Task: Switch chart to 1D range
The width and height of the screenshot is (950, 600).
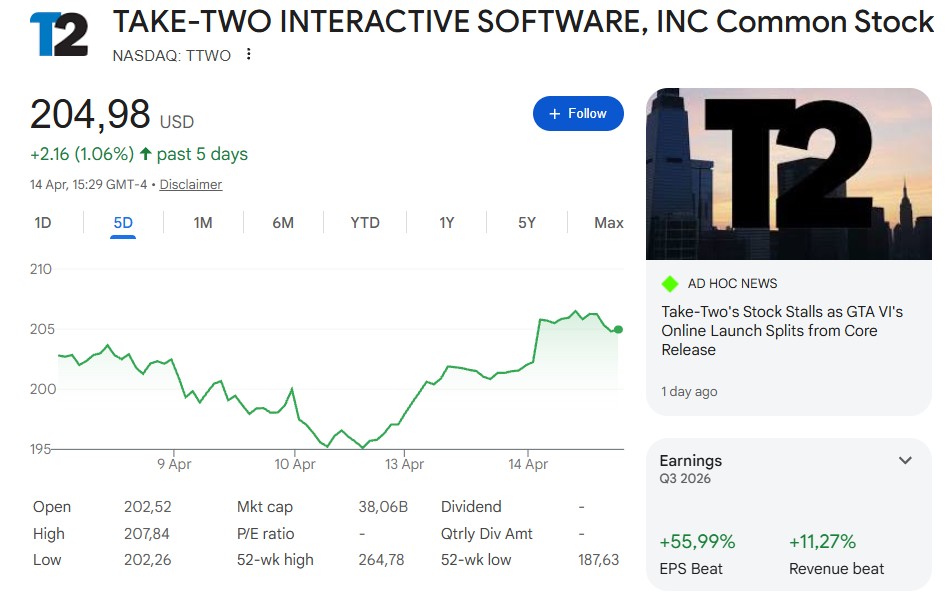Action: pyautogui.click(x=43, y=223)
